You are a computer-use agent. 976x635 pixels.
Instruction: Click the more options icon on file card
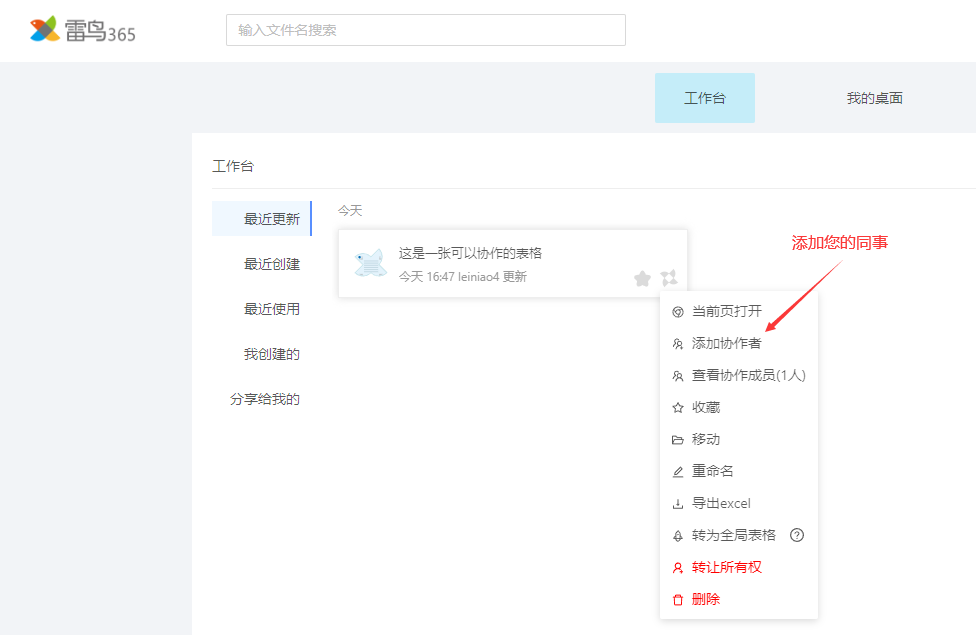click(x=669, y=278)
